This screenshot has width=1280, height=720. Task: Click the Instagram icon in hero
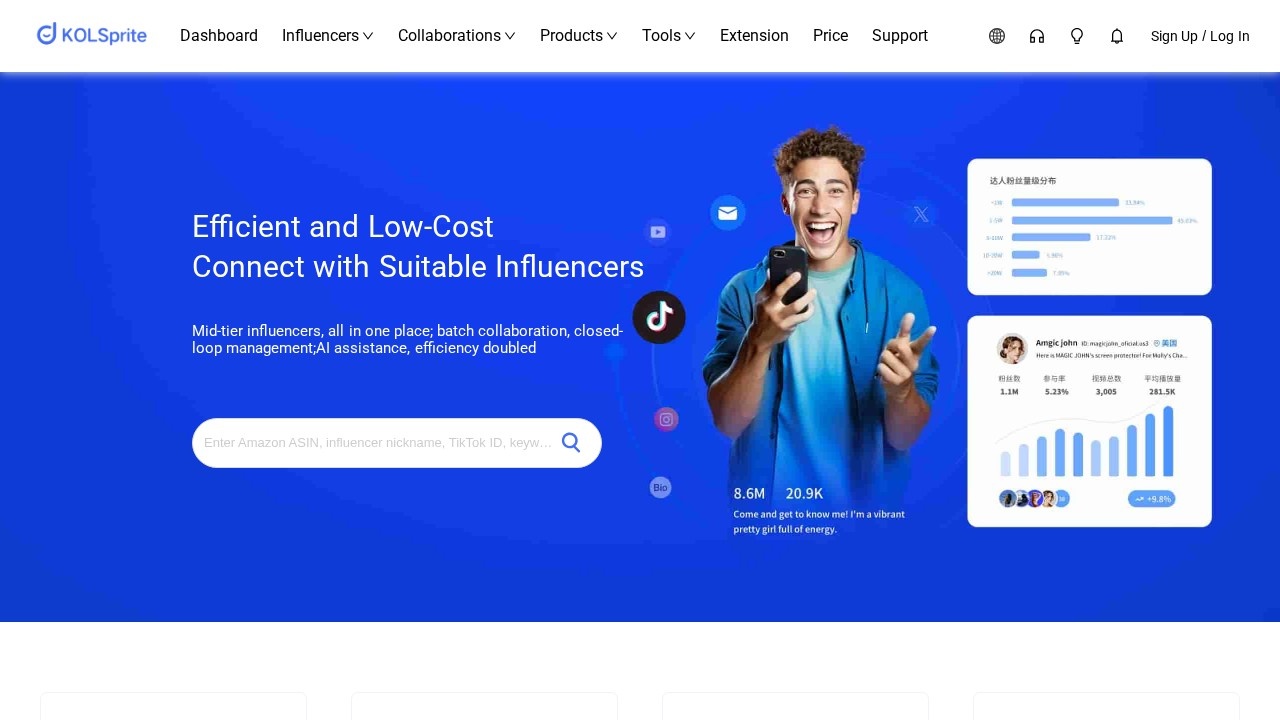point(666,419)
